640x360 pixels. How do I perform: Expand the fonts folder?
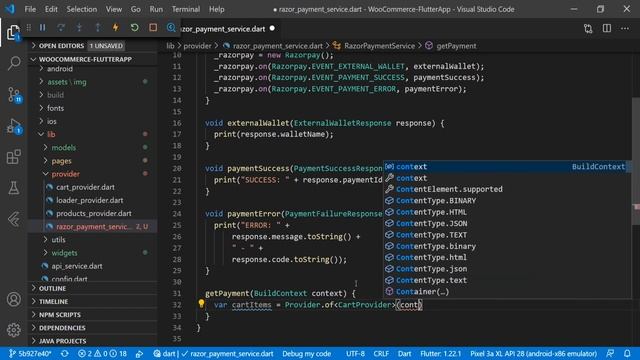coord(93,108)
